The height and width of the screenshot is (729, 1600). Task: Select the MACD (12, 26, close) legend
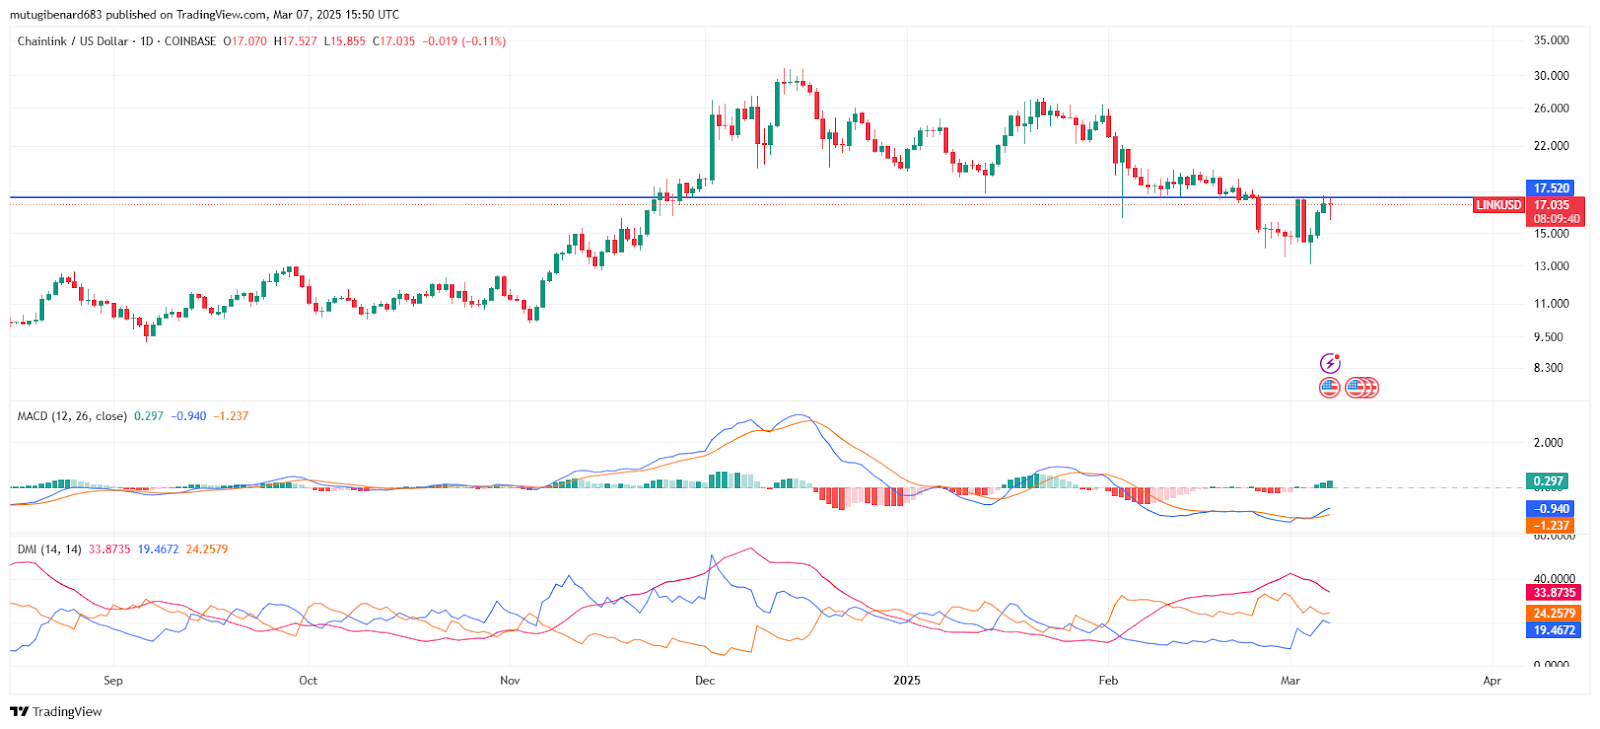coord(72,416)
